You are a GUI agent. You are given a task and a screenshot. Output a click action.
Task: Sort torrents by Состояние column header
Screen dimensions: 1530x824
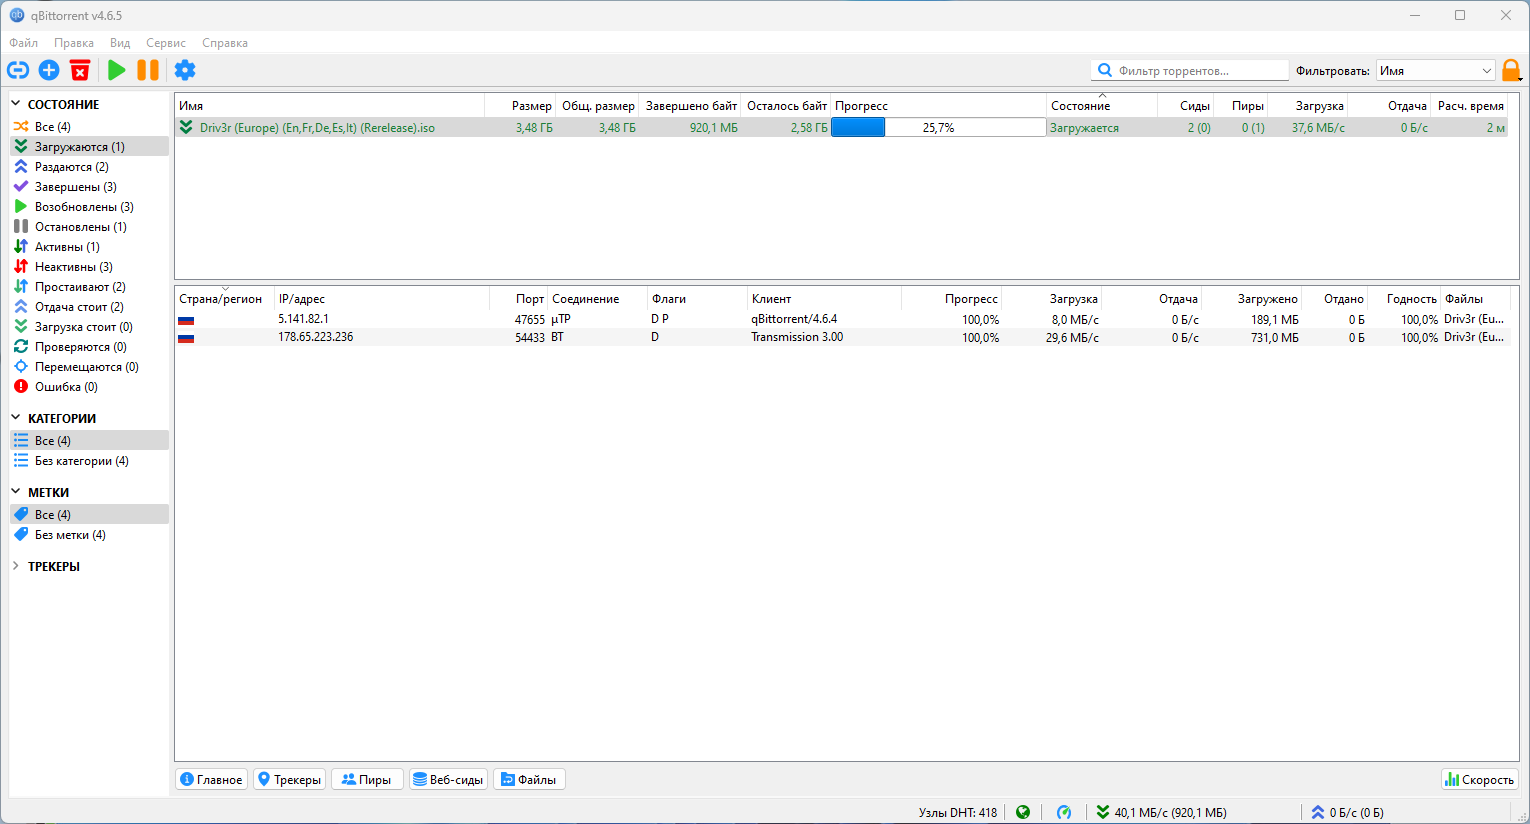coord(1102,106)
